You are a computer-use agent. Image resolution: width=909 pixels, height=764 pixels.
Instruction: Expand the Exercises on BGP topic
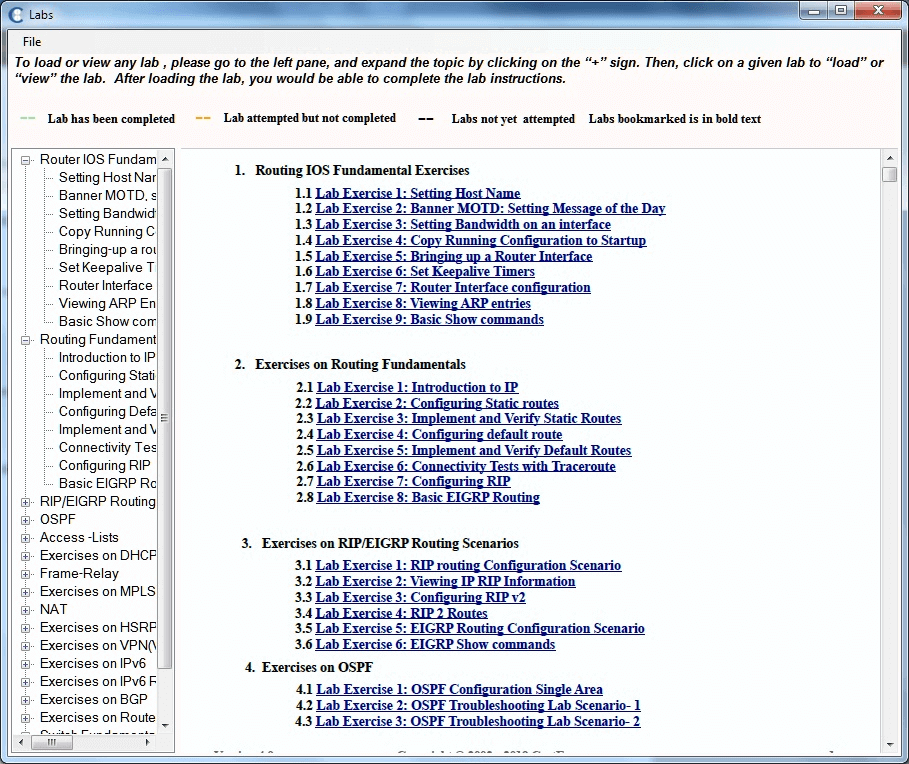coord(28,699)
